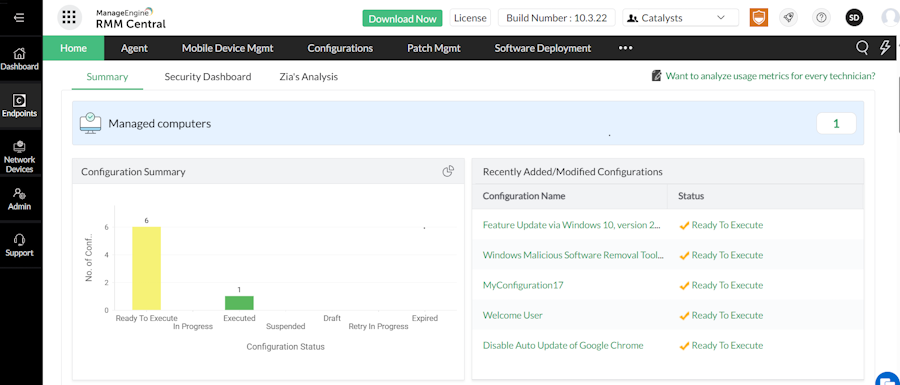900x385 pixels.
Task: Open Admin in the left sidebar
Action: (20, 199)
